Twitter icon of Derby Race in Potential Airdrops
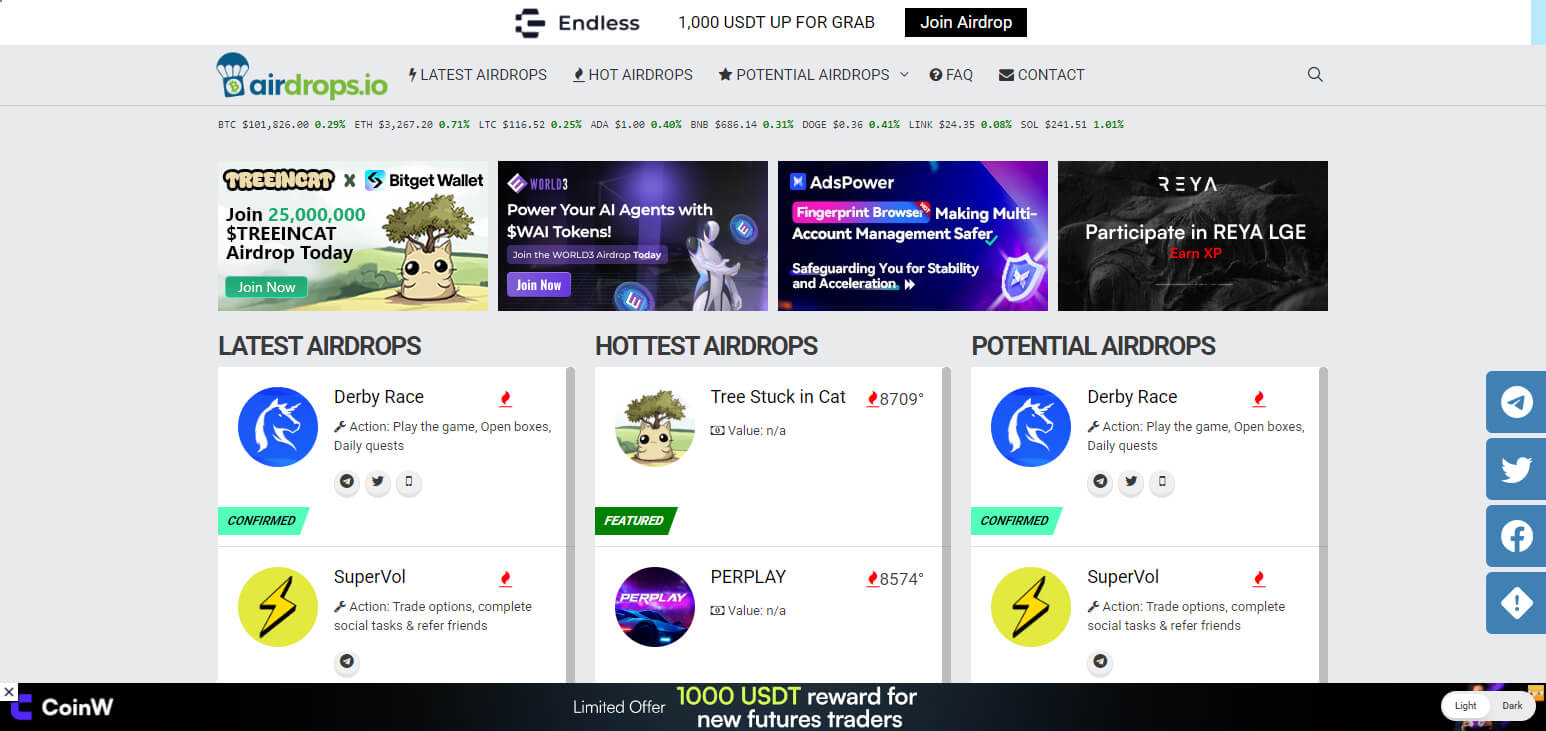 1130,482
